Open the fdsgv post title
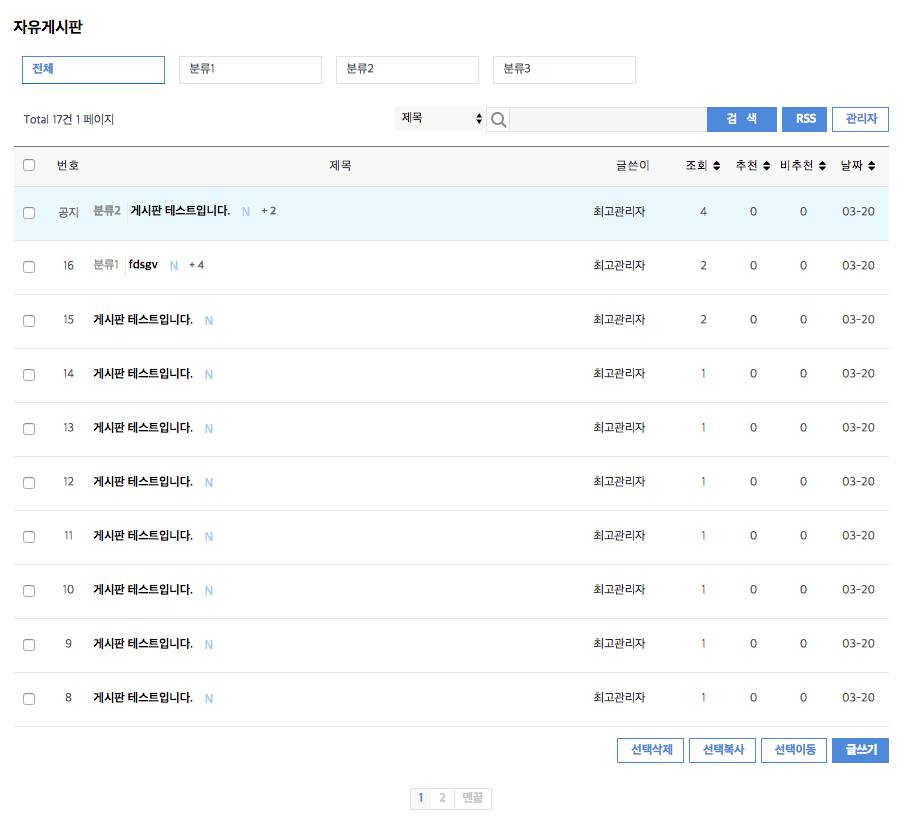The width and height of the screenshot is (913, 826). click(x=143, y=265)
